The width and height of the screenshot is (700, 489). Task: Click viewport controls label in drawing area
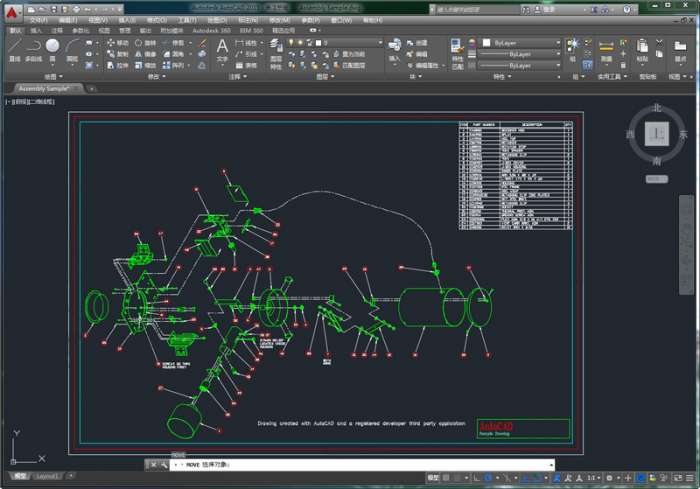tap(30, 102)
